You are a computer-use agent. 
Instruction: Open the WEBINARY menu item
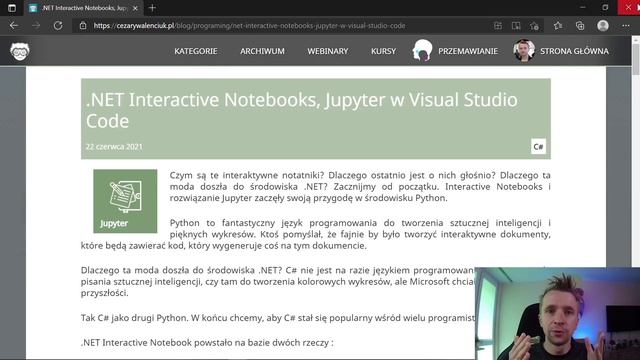pos(328,51)
